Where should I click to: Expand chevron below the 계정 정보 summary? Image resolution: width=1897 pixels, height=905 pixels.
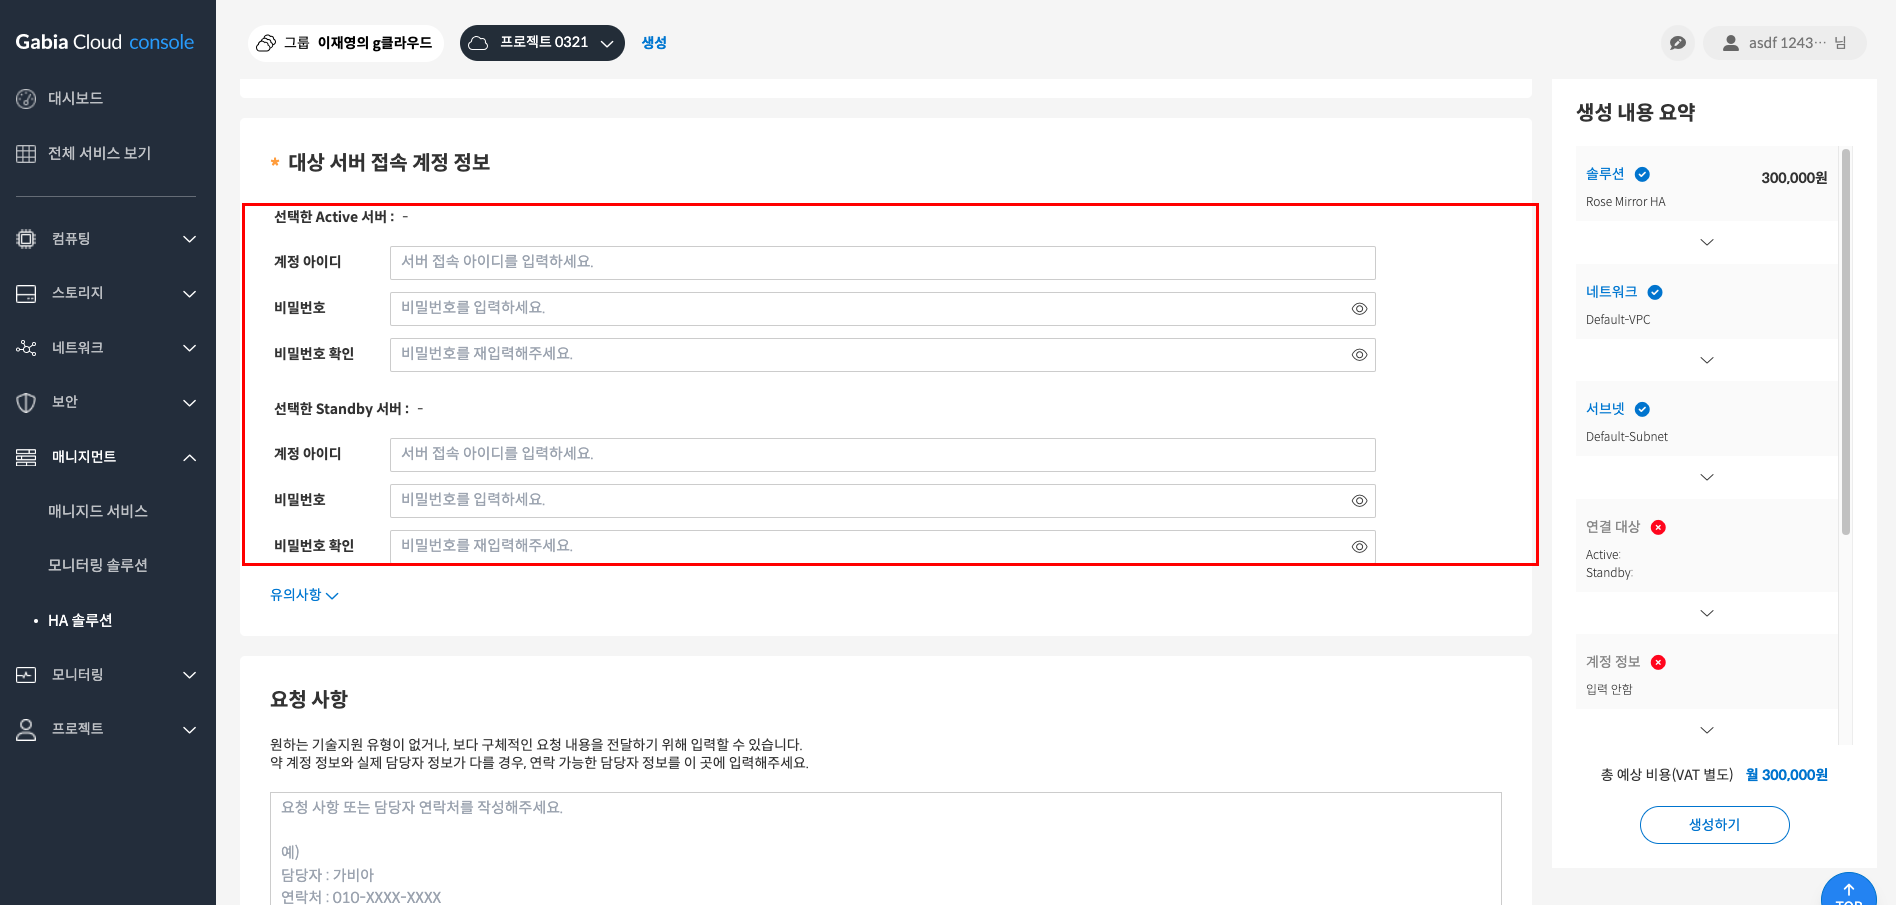1707,730
